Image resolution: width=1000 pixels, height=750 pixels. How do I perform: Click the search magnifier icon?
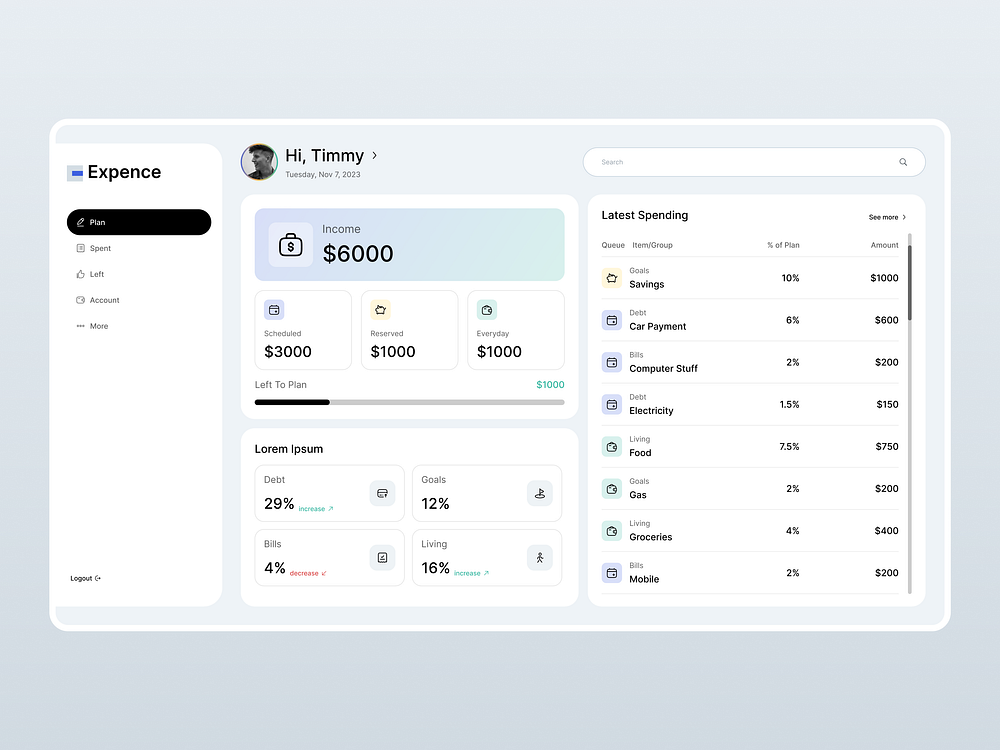[903, 161]
